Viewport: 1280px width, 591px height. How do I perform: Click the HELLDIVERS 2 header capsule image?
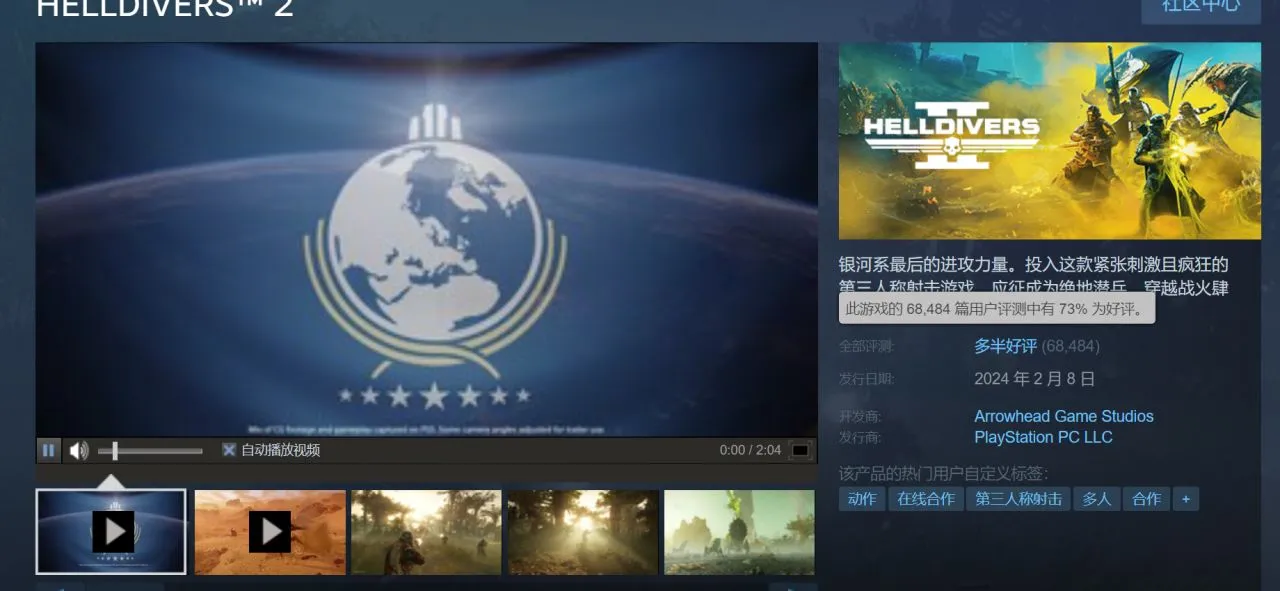click(1050, 141)
